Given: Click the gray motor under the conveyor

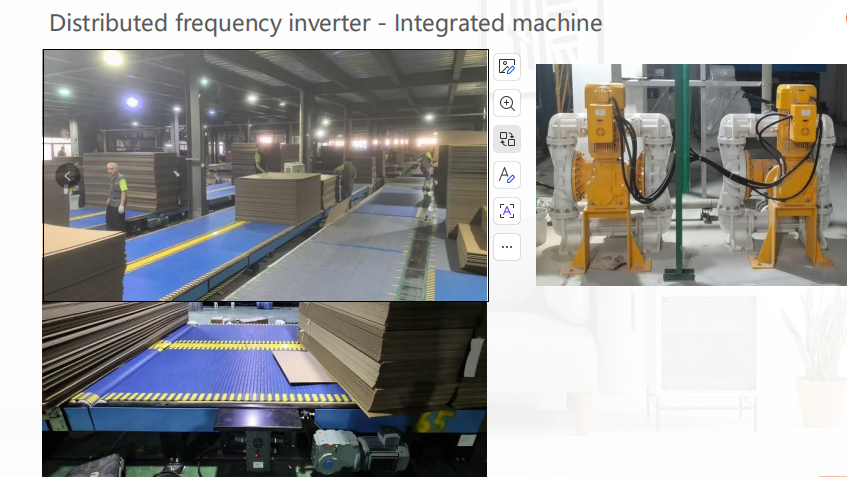Looking at the screenshot, I should (358, 450).
